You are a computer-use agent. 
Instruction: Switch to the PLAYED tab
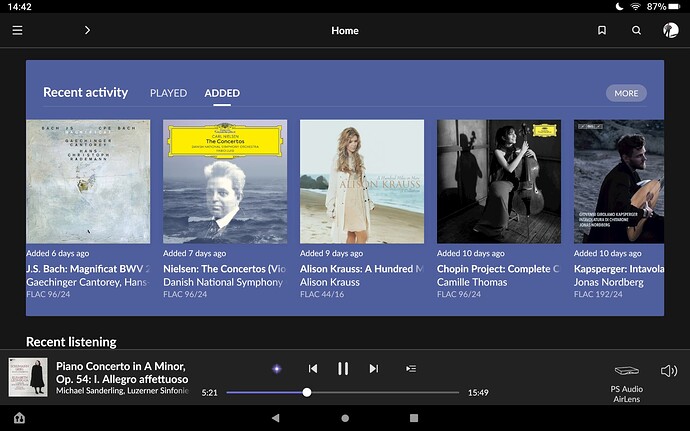coord(169,93)
